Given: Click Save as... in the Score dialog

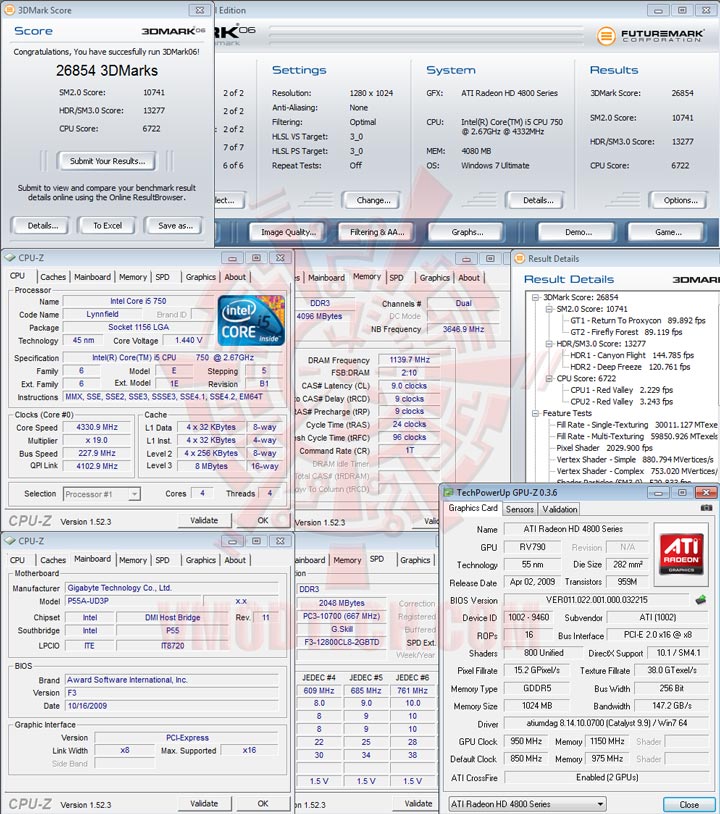Looking at the screenshot, I should [x=175, y=225].
